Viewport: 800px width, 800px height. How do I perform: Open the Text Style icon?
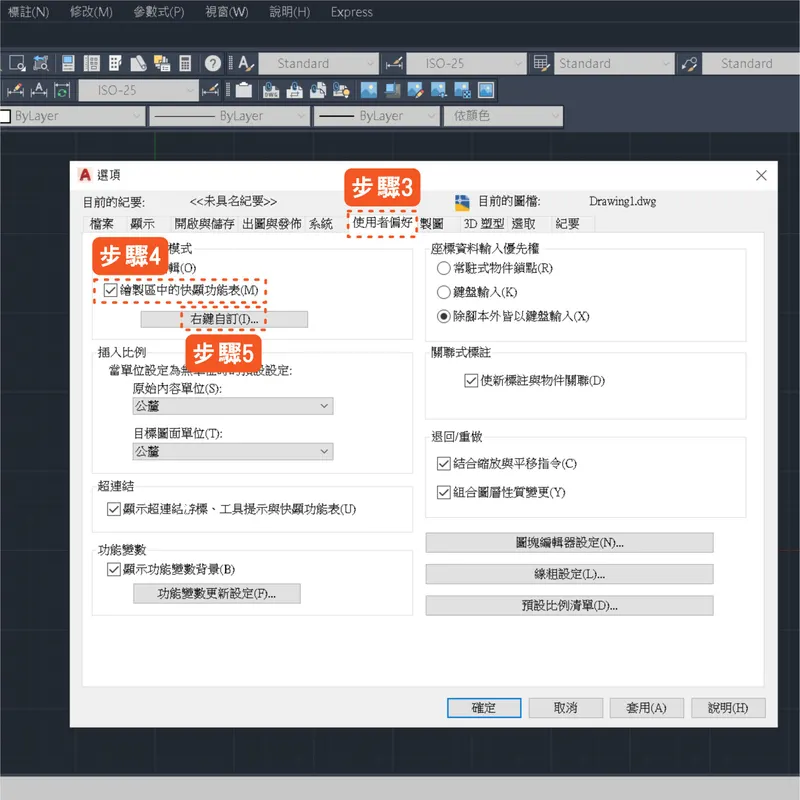click(x=246, y=63)
